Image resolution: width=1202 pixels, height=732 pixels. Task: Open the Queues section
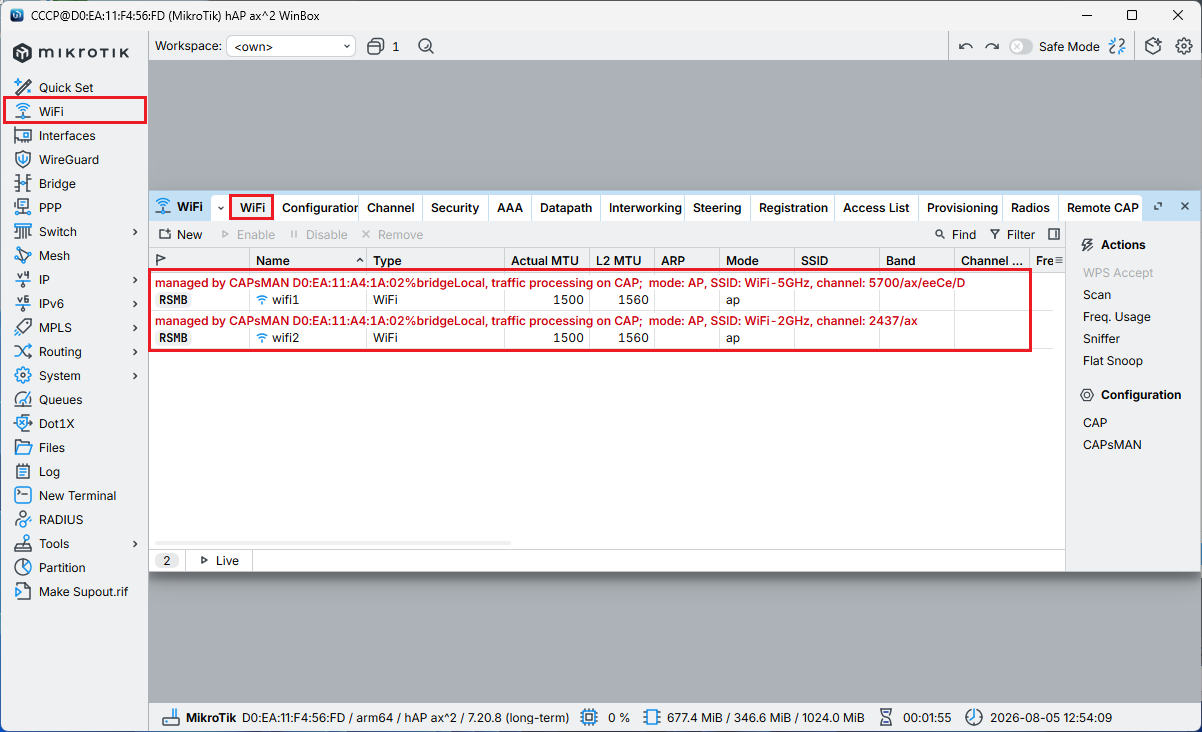pyautogui.click(x=60, y=399)
